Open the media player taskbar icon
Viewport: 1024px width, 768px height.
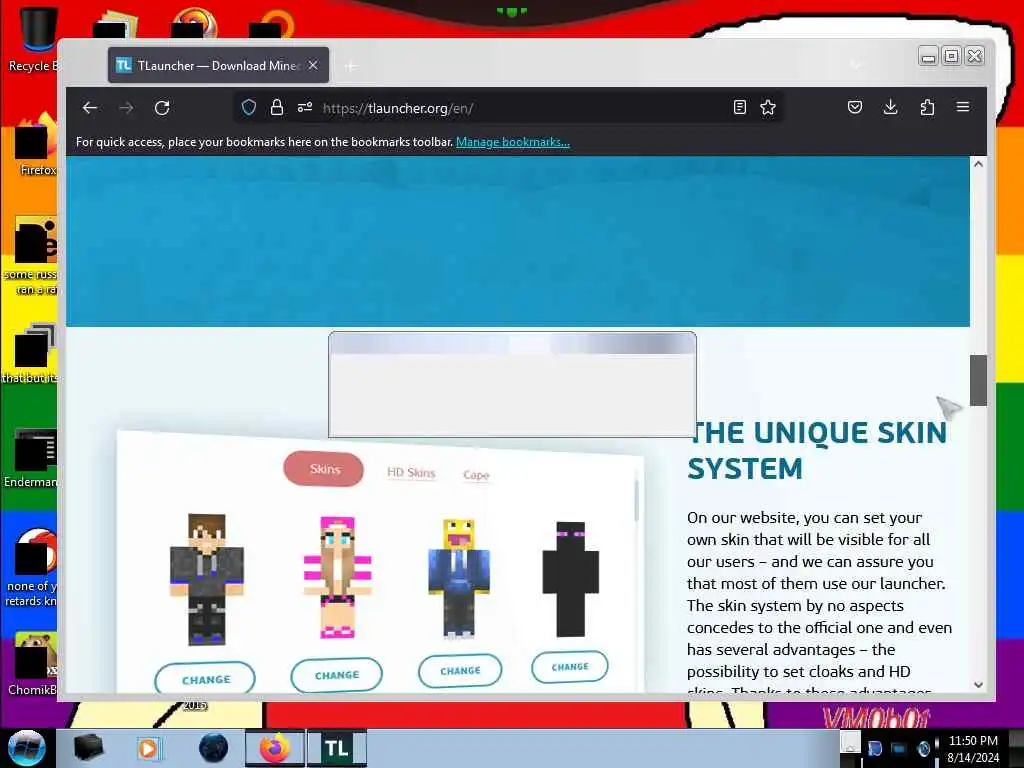(148, 748)
